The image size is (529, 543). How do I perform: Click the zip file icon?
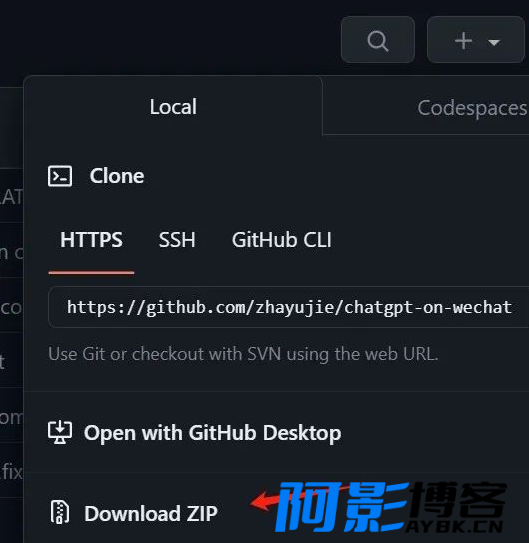tap(60, 511)
